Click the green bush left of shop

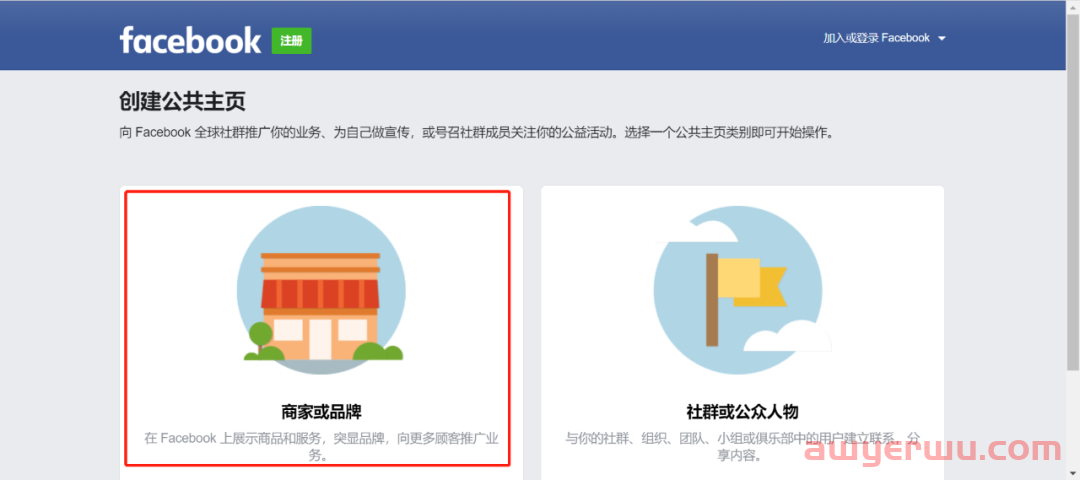point(260,338)
